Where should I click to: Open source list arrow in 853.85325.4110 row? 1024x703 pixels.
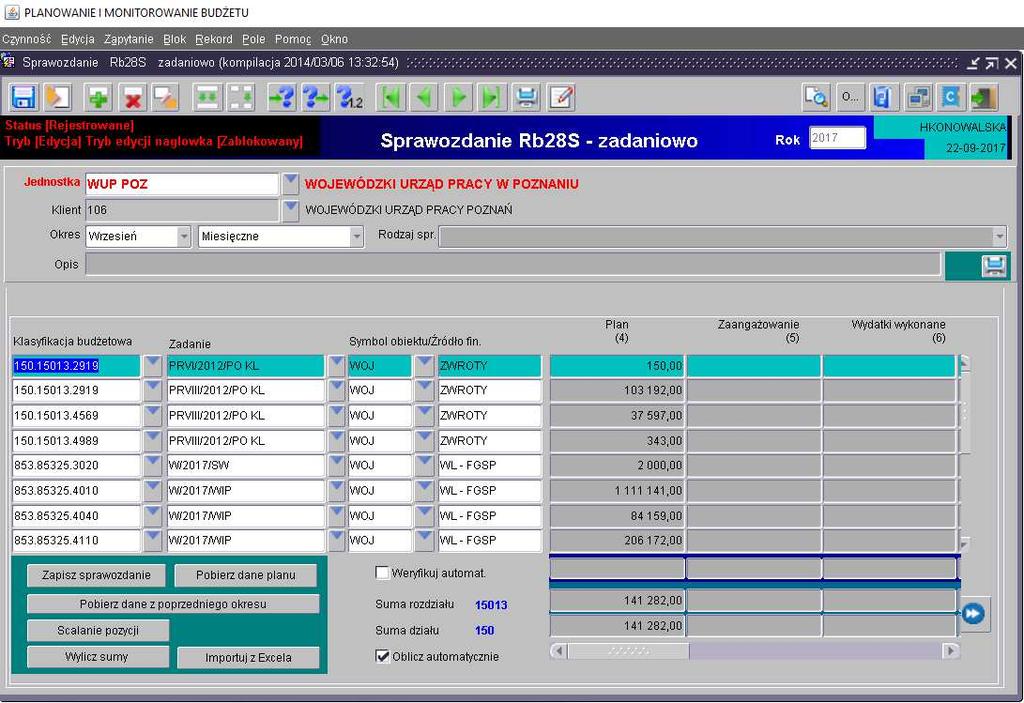[x=424, y=540]
